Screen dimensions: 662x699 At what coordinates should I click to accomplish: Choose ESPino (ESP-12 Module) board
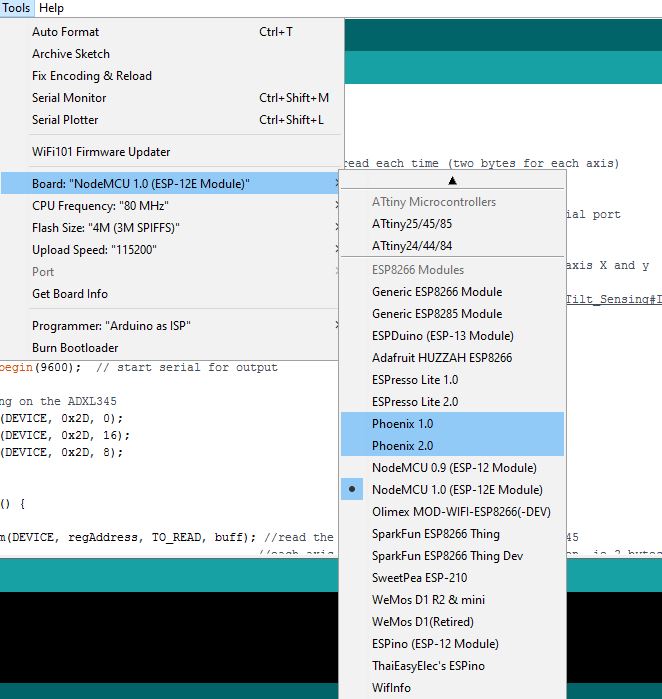point(452,644)
